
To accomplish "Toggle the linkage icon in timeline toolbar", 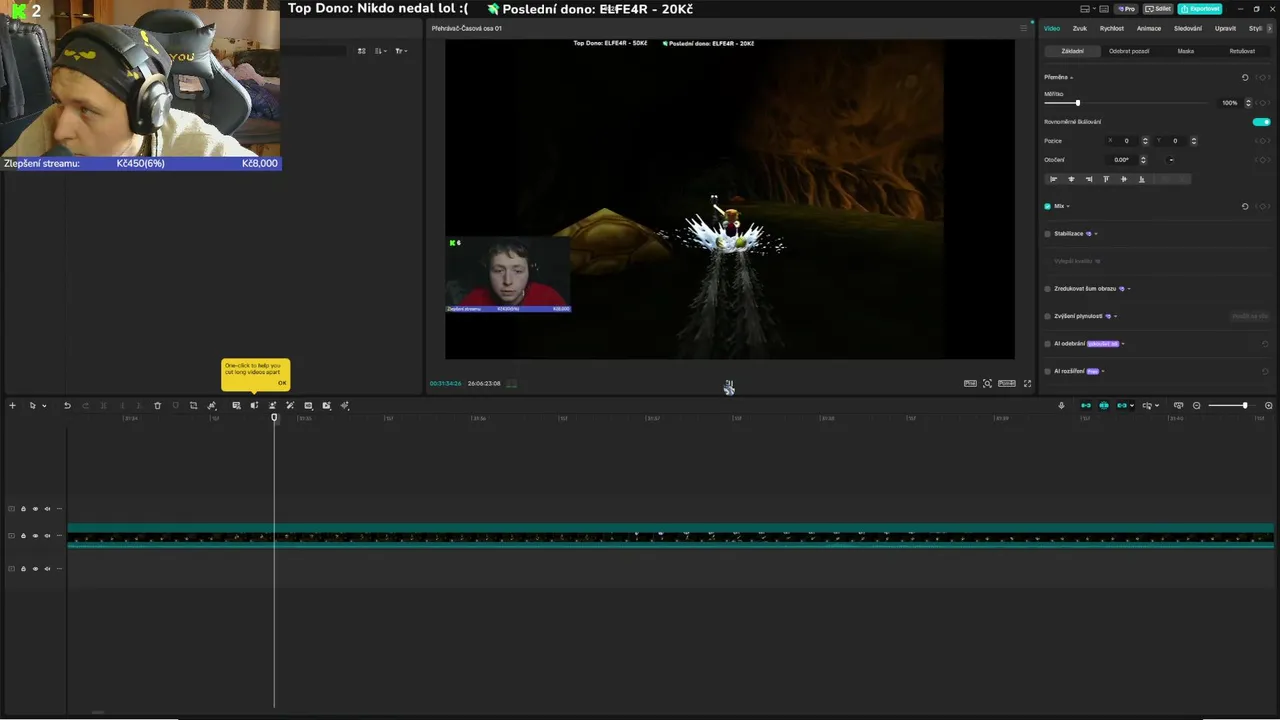I will coord(1122,405).
